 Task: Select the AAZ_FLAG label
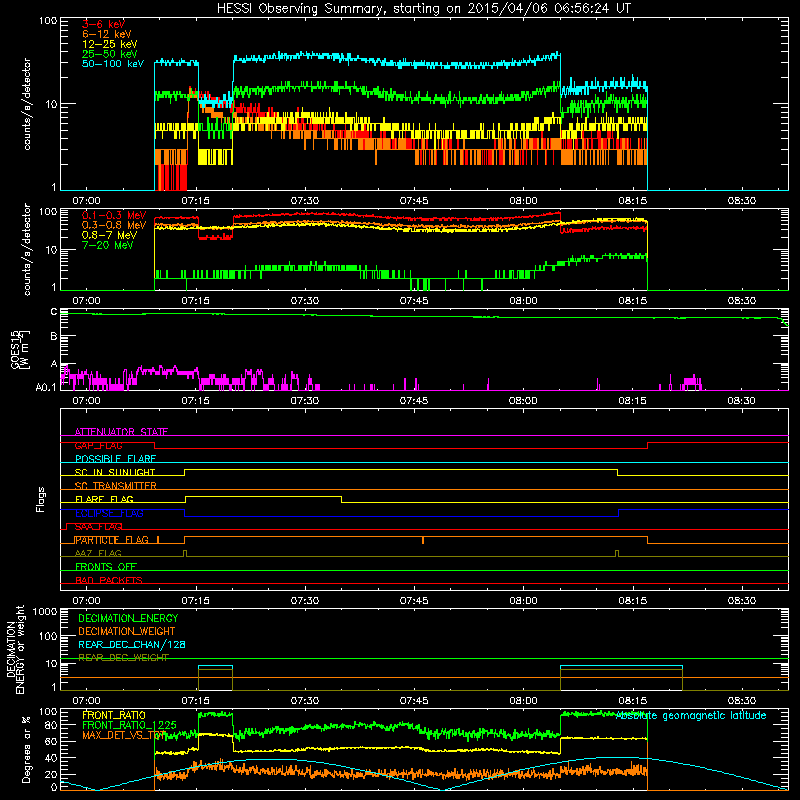[98, 554]
